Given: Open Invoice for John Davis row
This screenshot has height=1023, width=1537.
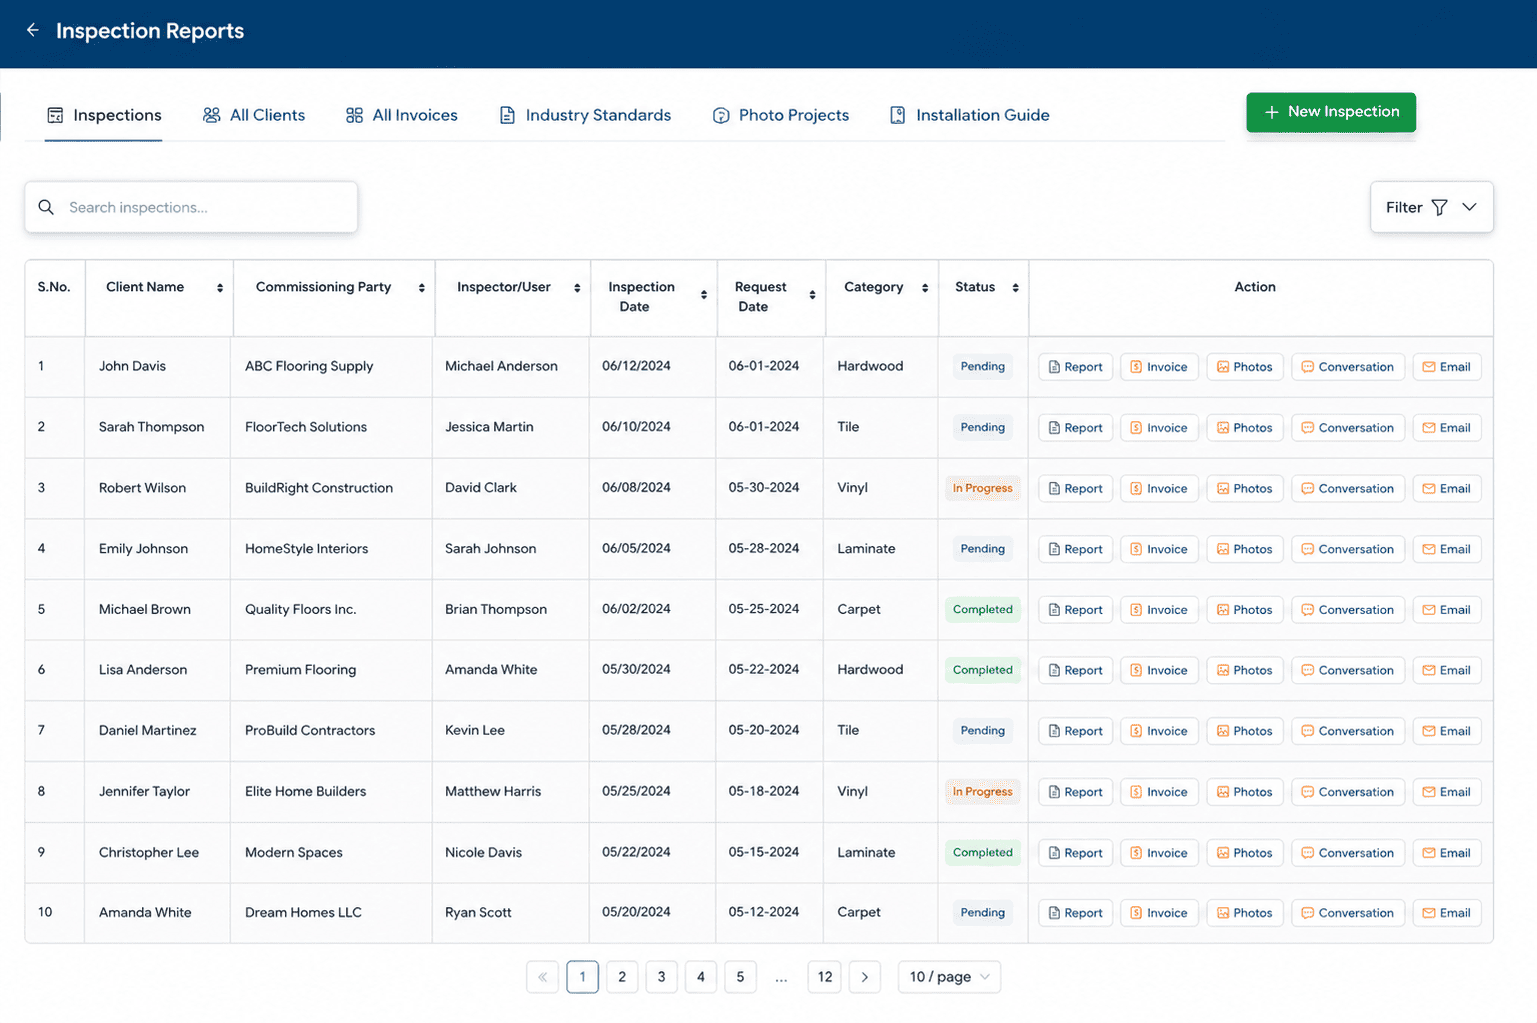Looking at the screenshot, I should click(x=1159, y=367).
